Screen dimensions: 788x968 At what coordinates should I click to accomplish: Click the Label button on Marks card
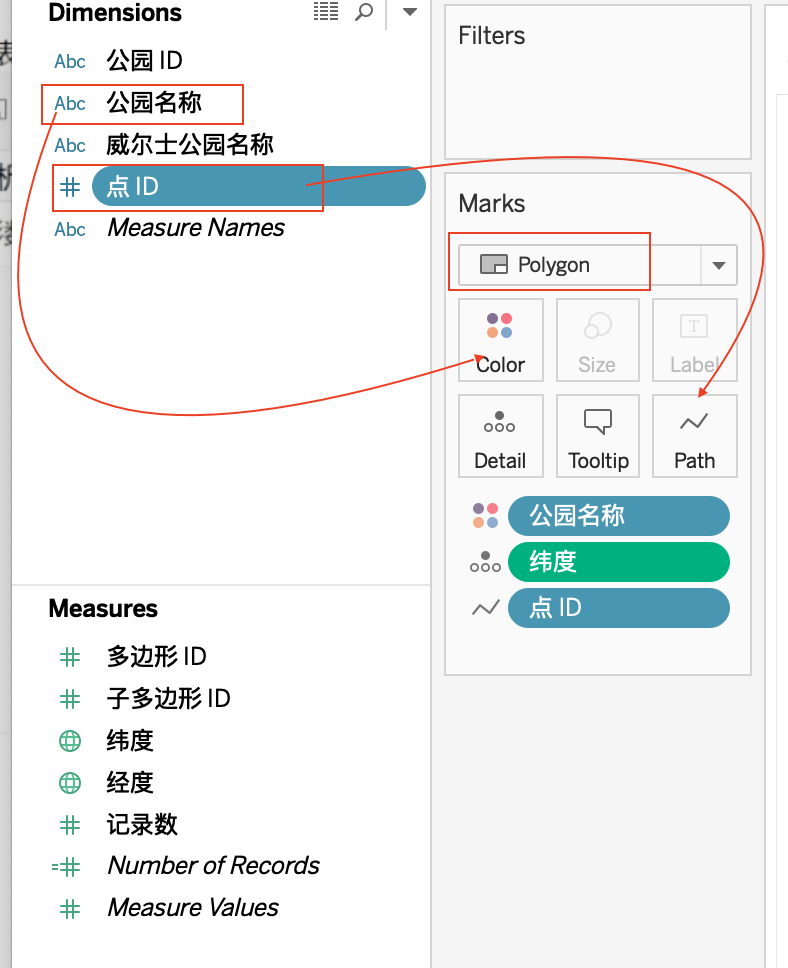[695, 340]
